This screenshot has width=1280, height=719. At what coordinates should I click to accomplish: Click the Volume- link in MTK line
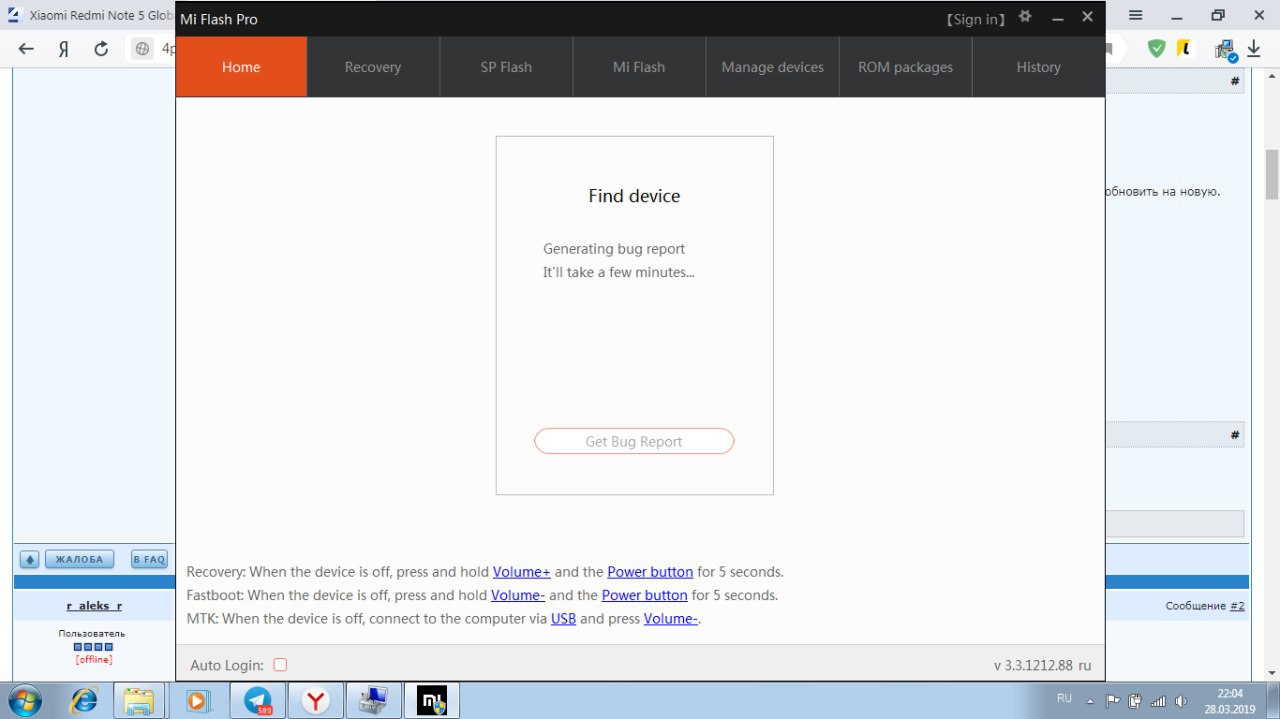[x=670, y=618]
